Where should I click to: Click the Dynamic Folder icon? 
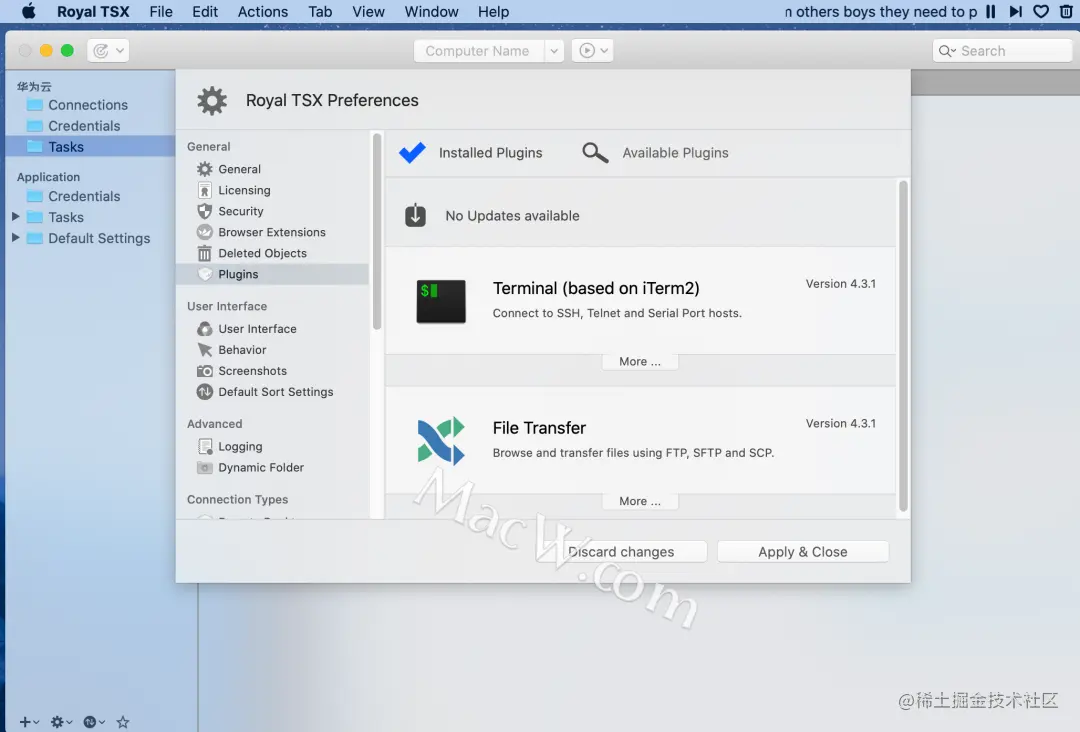coord(205,468)
